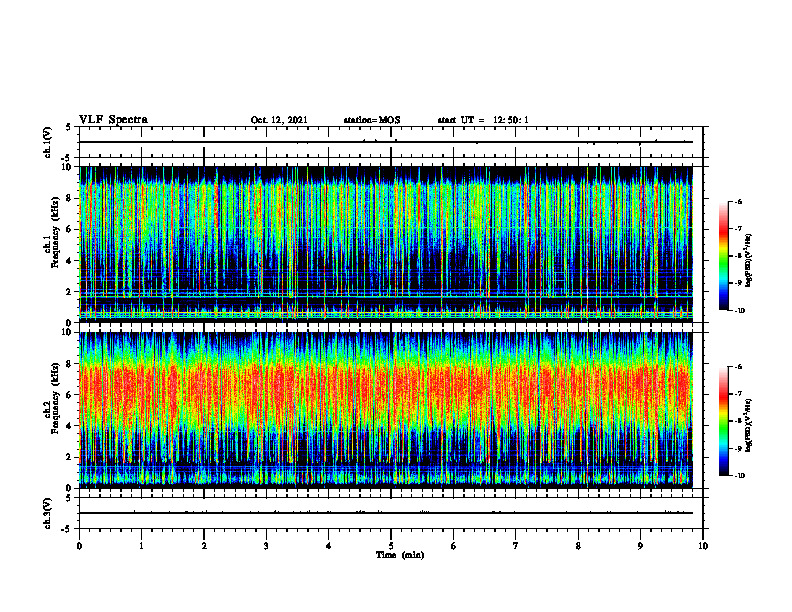Click the "station=MOS" header label
The image size is (792, 612).
[x=372, y=120]
